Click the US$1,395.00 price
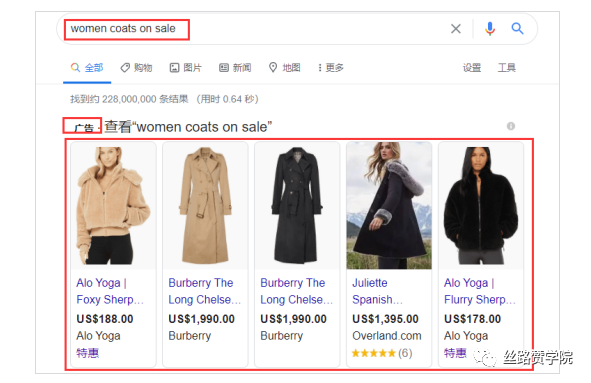 tap(385, 319)
